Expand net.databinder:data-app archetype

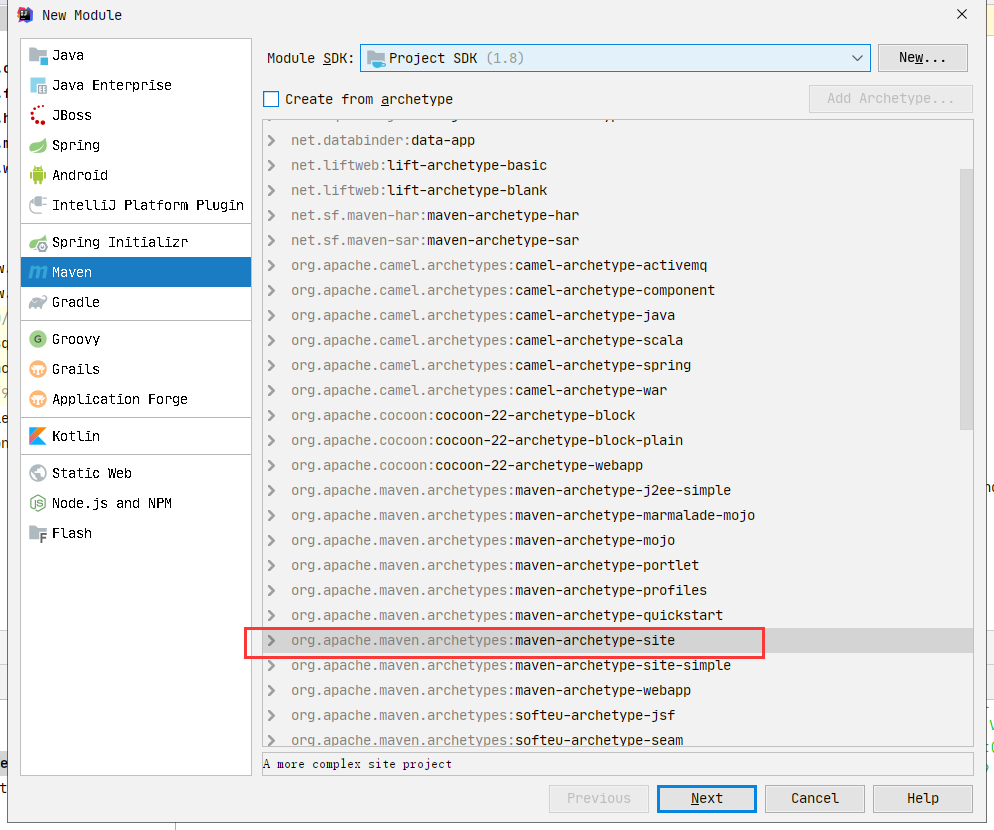coord(271,140)
